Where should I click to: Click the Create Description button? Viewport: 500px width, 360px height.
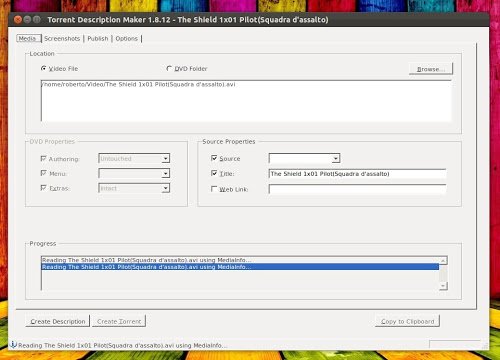point(58,321)
